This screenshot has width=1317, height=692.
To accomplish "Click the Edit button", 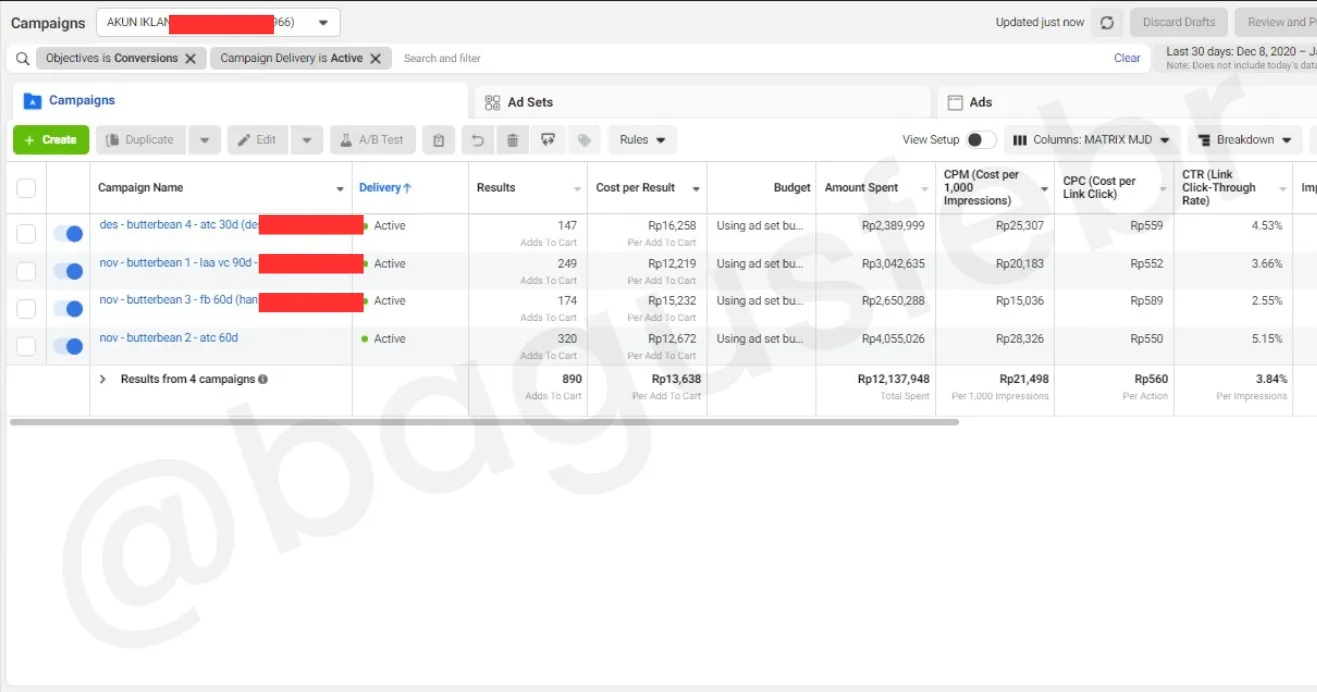I will pyautogui.click(x=257, y=140).
